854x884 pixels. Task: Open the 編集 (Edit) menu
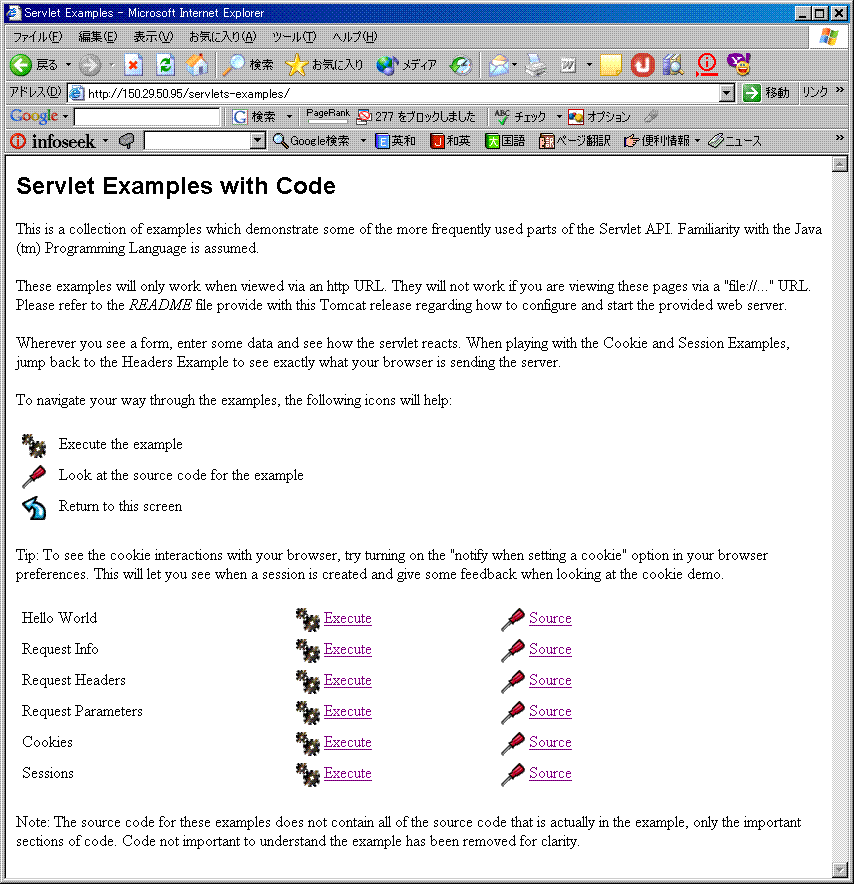(x=98, y=37)
